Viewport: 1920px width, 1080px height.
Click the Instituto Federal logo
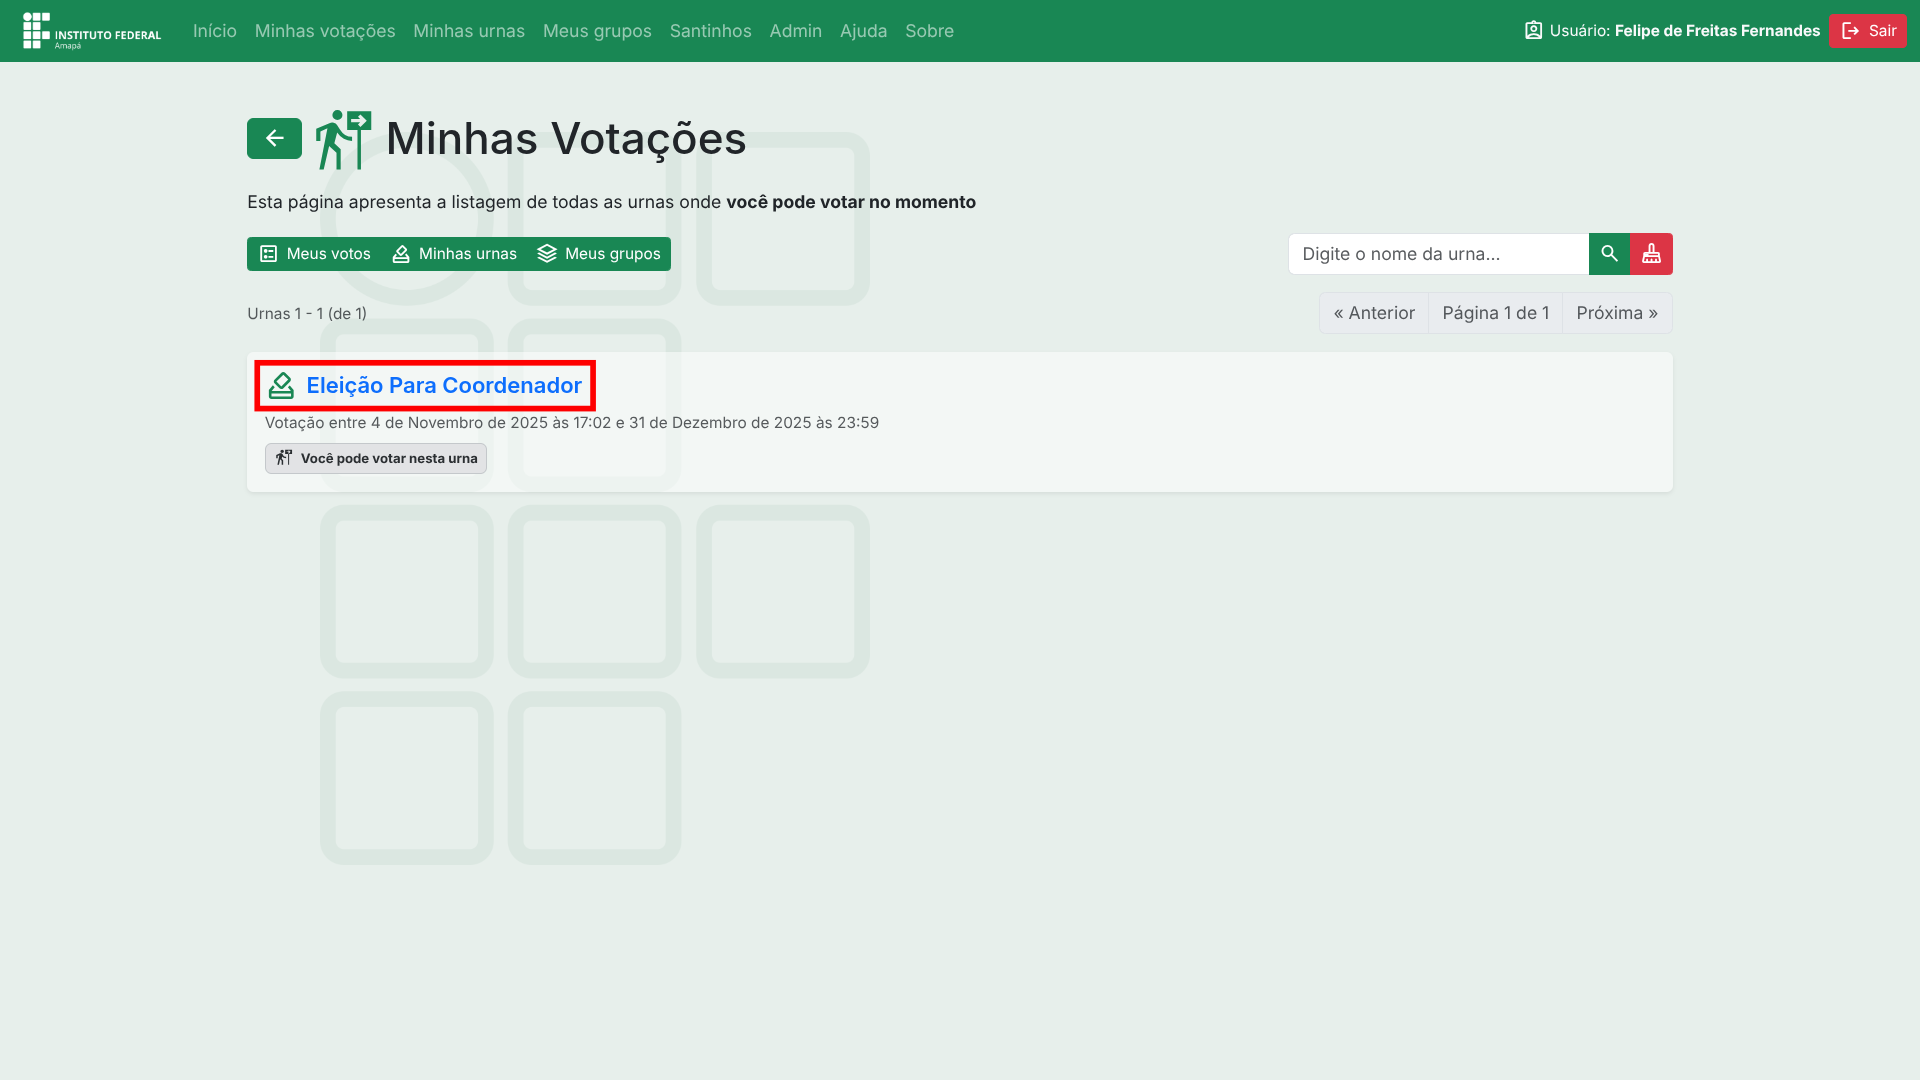92,31
